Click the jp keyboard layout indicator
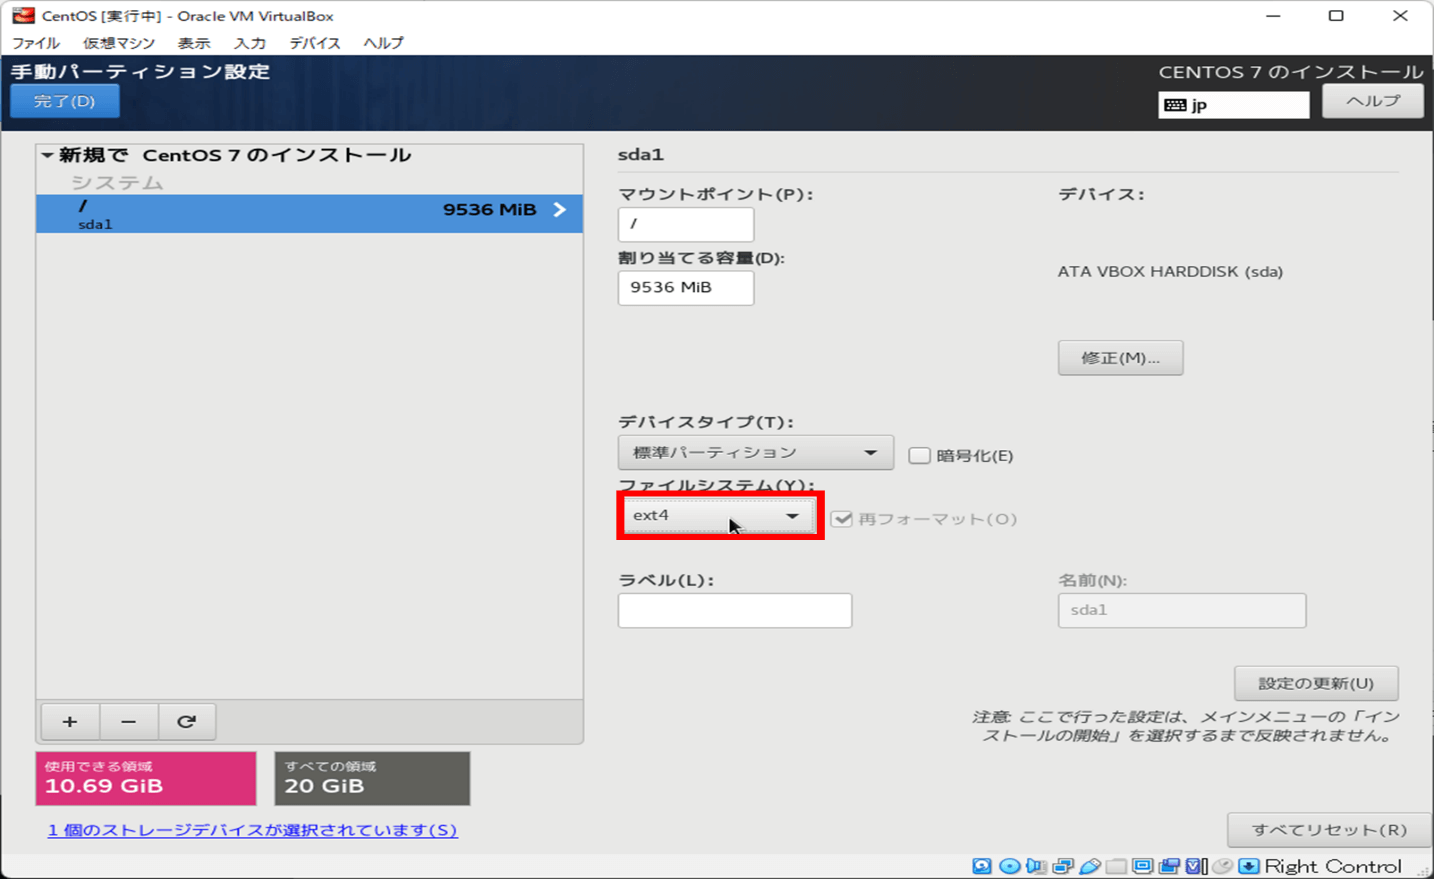 [1234, 105]
